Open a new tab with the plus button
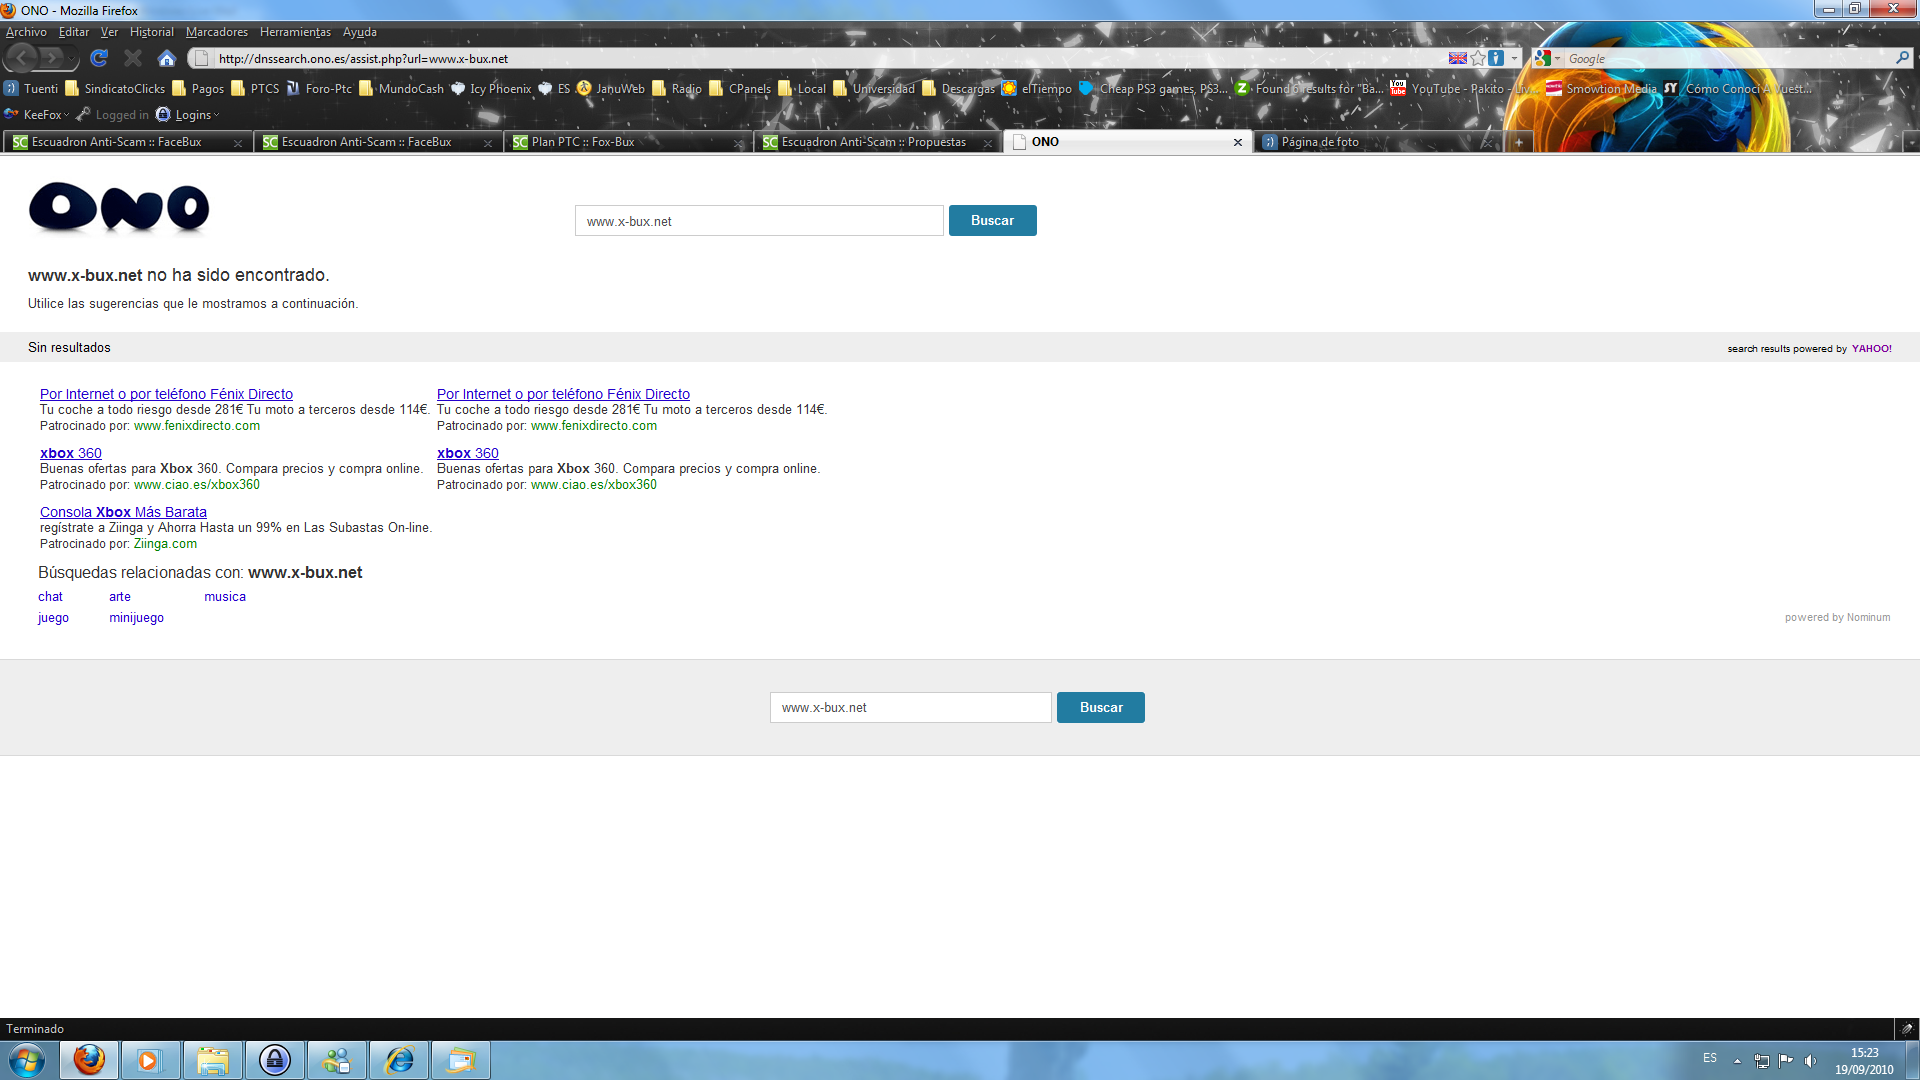 point(1518,142)
